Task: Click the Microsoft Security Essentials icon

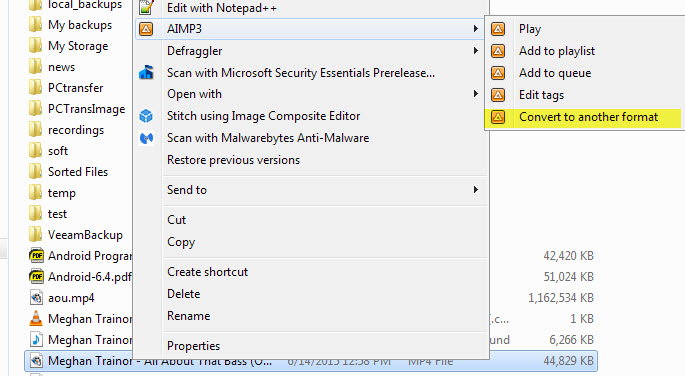Action: 146,72
